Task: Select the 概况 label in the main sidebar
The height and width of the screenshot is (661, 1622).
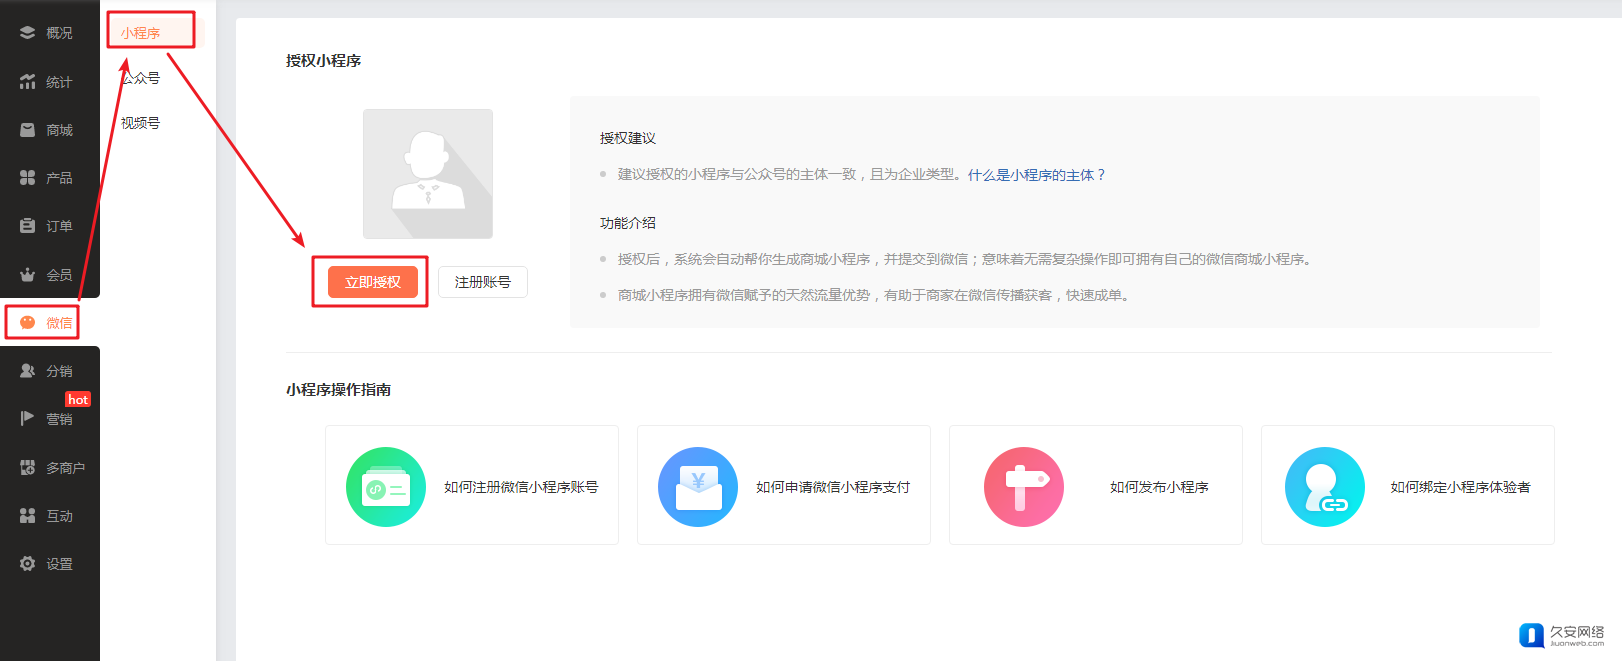Action: tap(59, 33)
